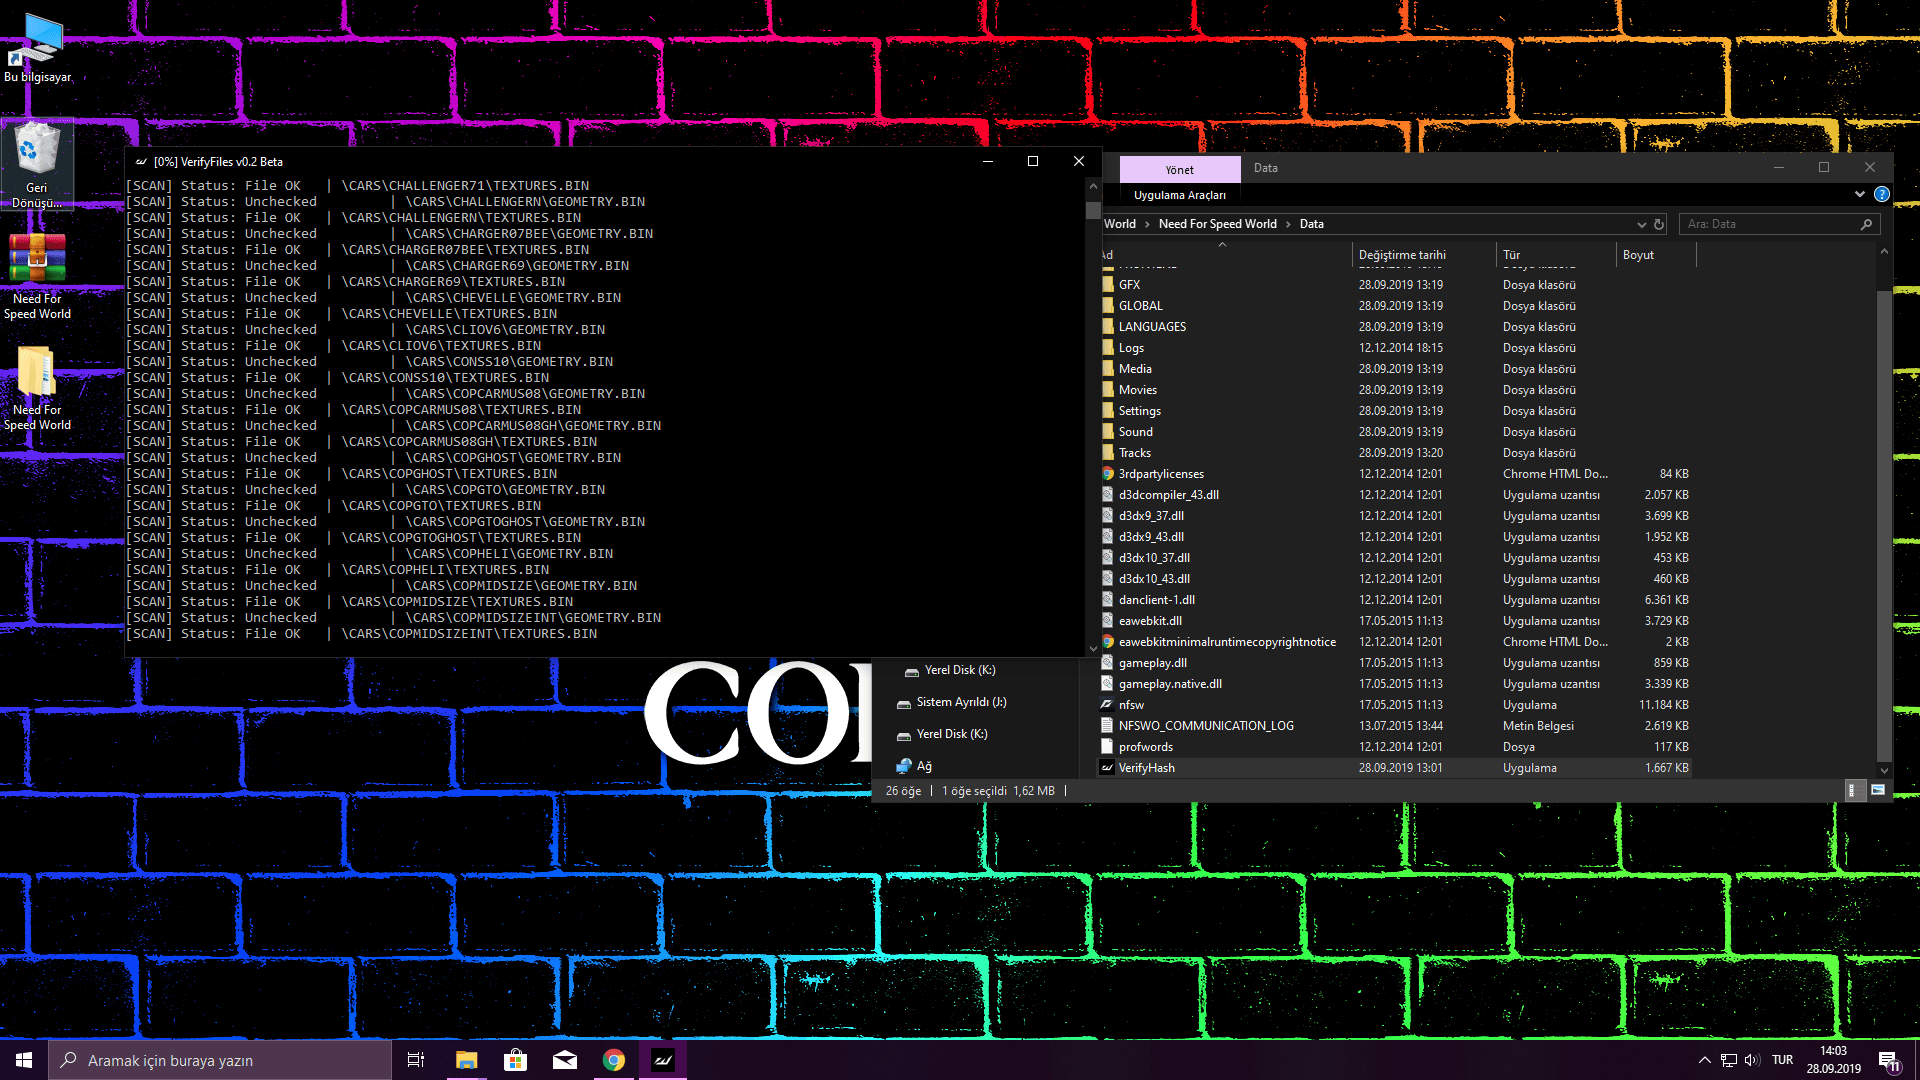Open File Explorer from the taskbar
Viewport: 1920px width, 1080px height.
click(x=466, y=1060)
